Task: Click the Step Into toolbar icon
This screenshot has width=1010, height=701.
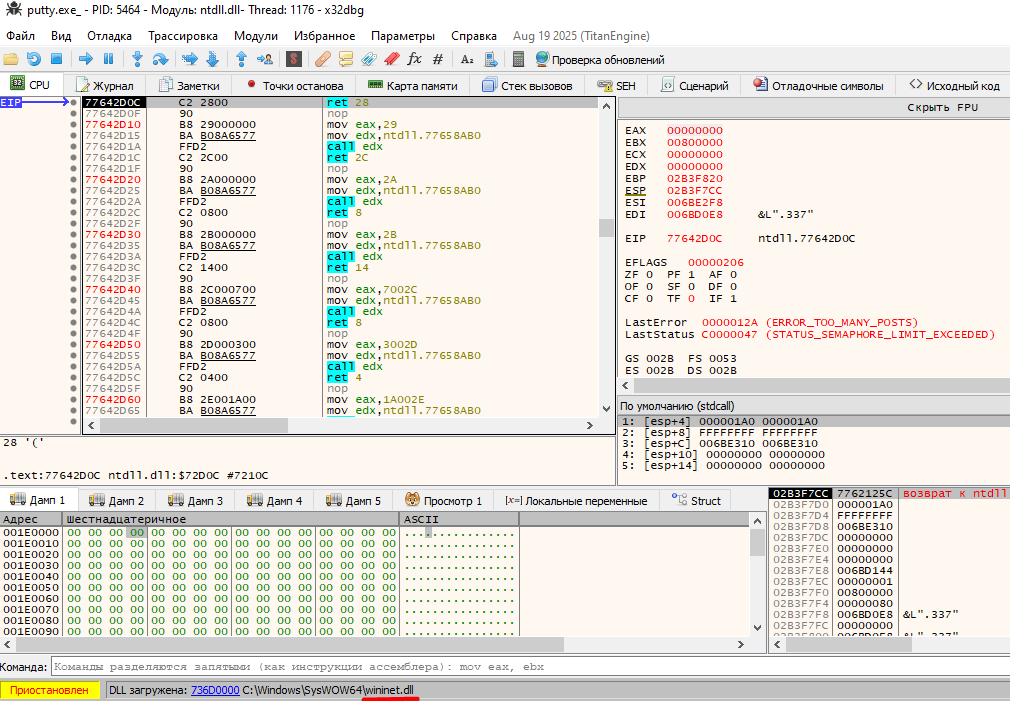Action: tap(138, 59)
